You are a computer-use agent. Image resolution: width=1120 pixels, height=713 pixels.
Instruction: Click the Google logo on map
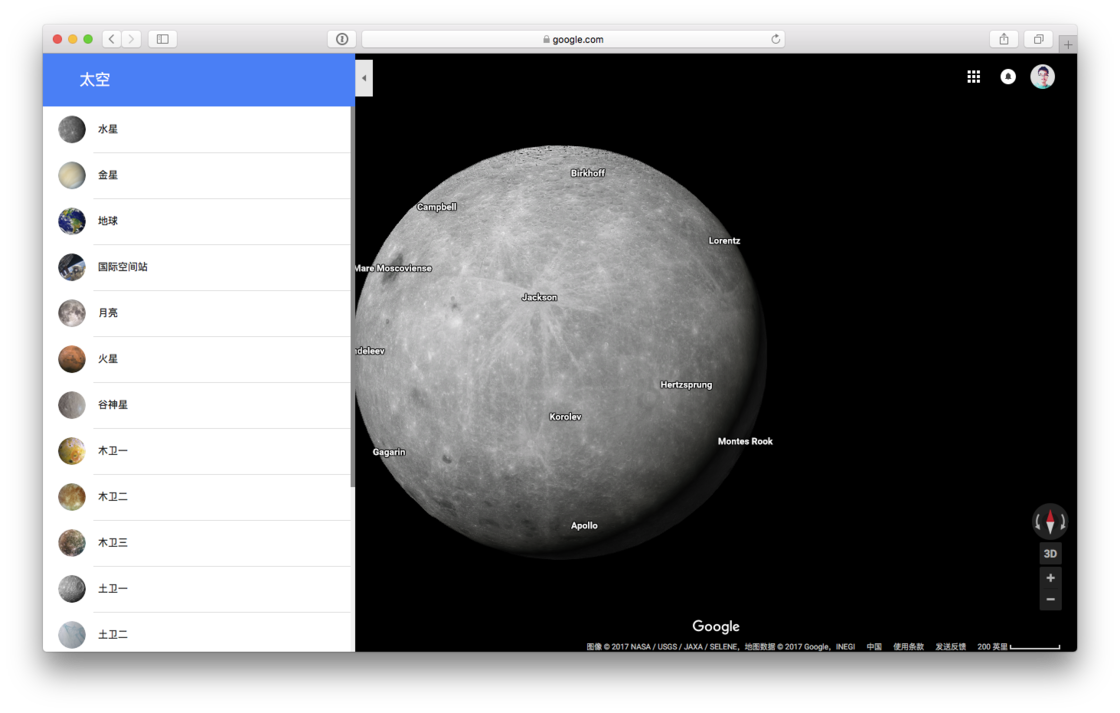(716, 627)
